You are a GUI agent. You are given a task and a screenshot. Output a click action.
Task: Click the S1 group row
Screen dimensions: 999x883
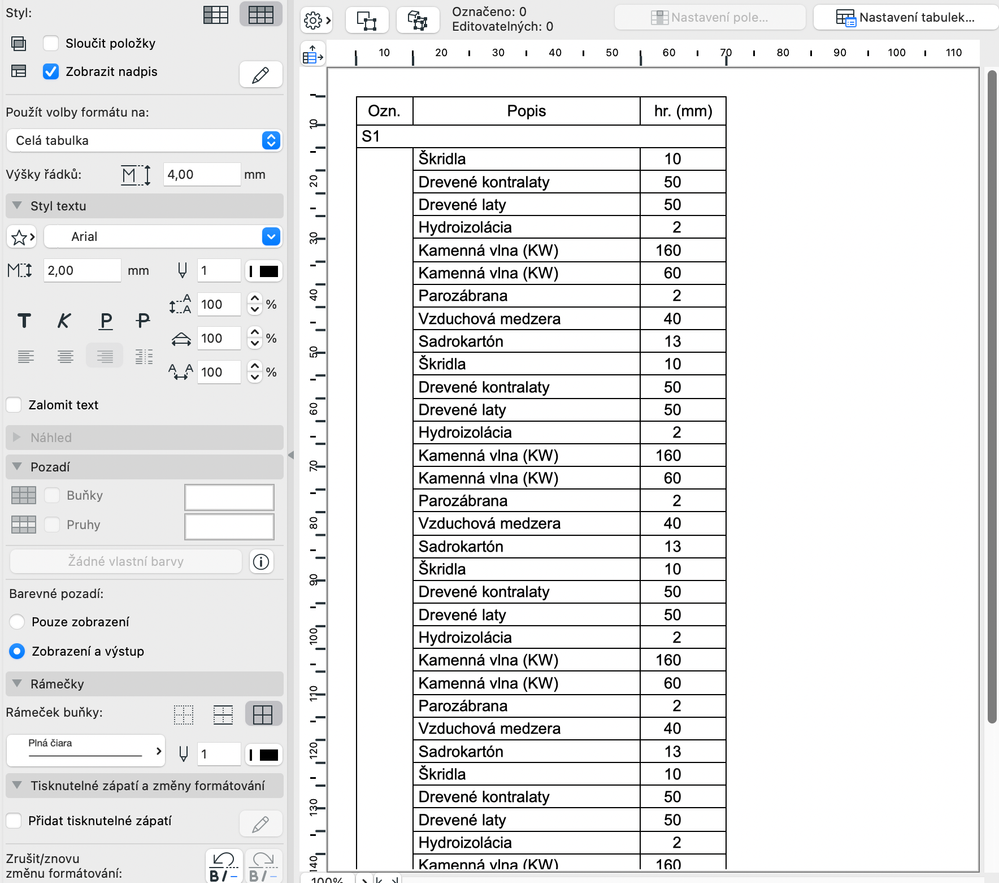click(541, 136)
